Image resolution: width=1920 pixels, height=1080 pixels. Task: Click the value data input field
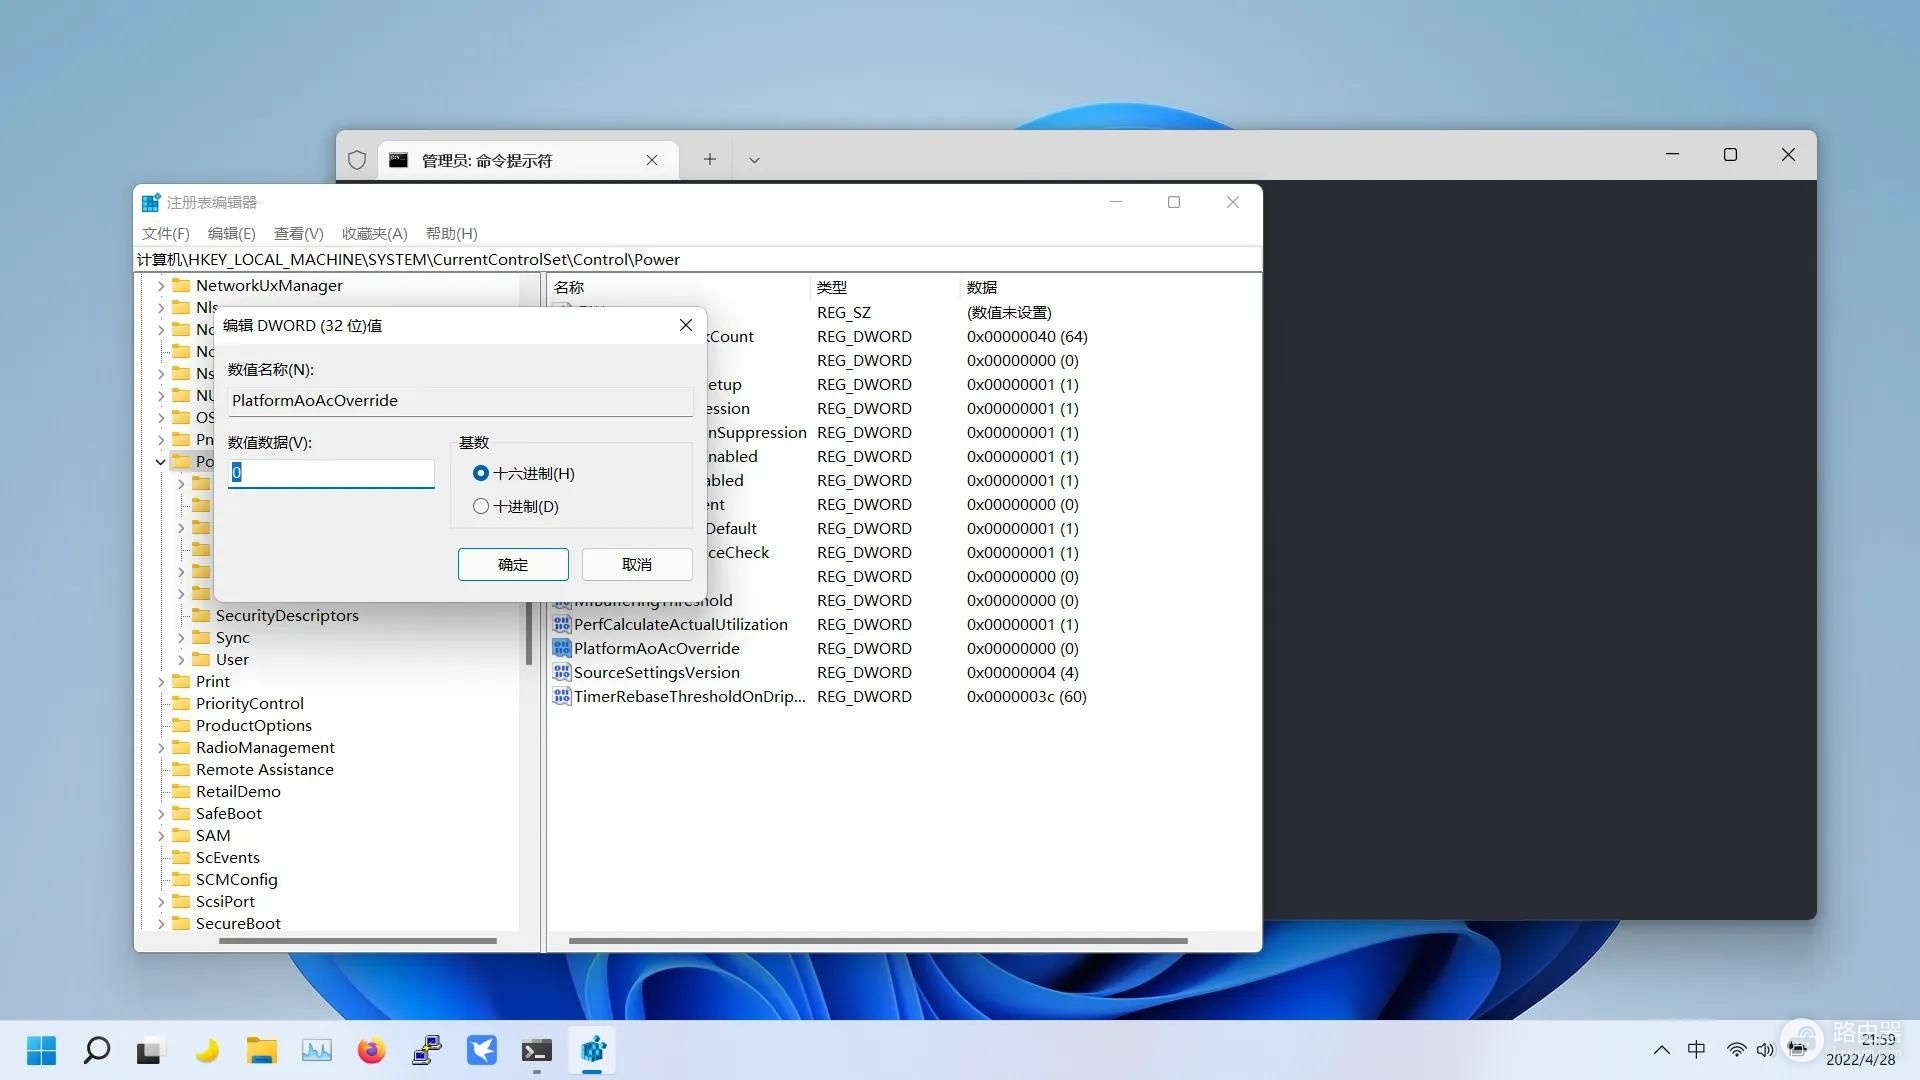[331, 473]
